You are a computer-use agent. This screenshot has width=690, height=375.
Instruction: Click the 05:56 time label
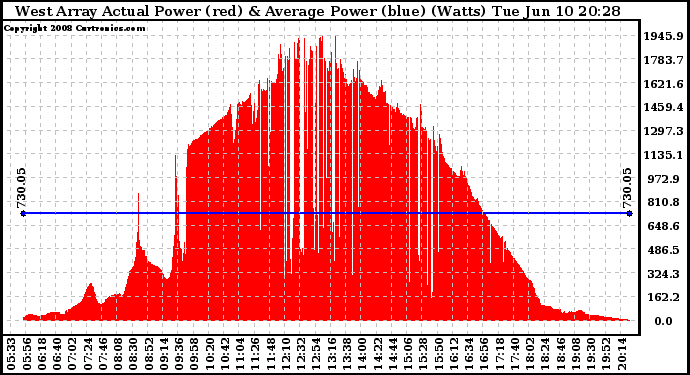27,354
